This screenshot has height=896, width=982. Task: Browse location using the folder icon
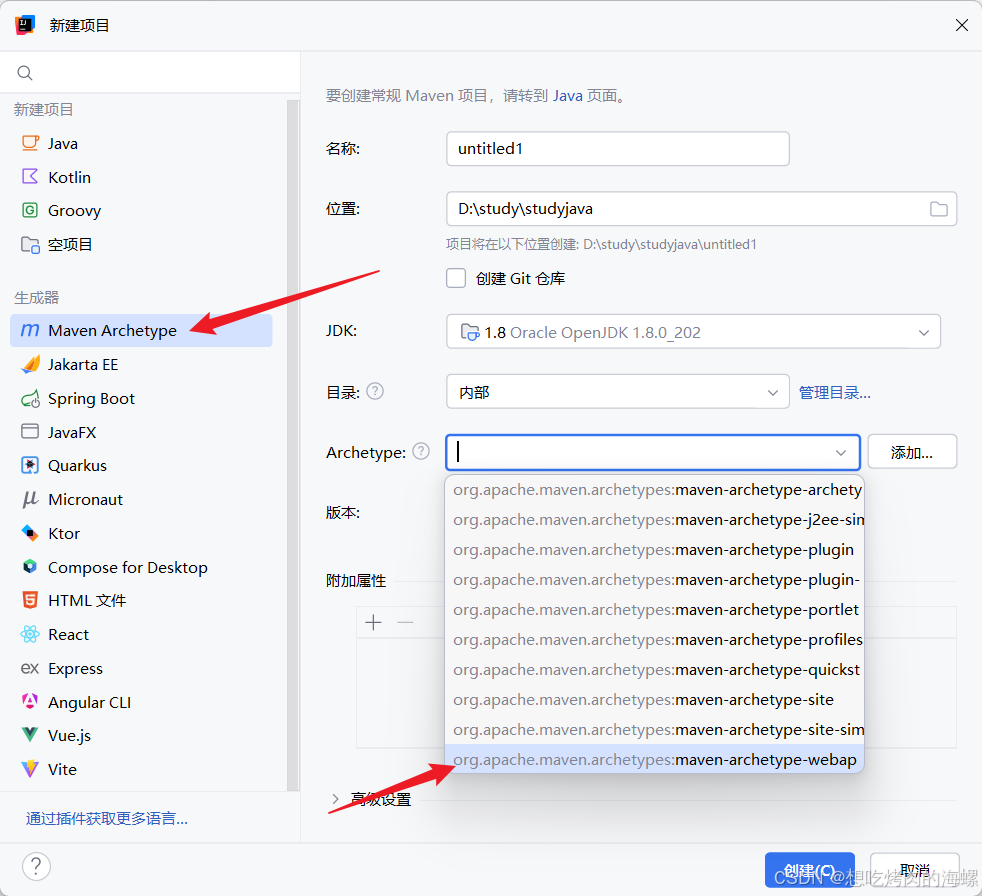pyautogui.click(x=938, y=209)
